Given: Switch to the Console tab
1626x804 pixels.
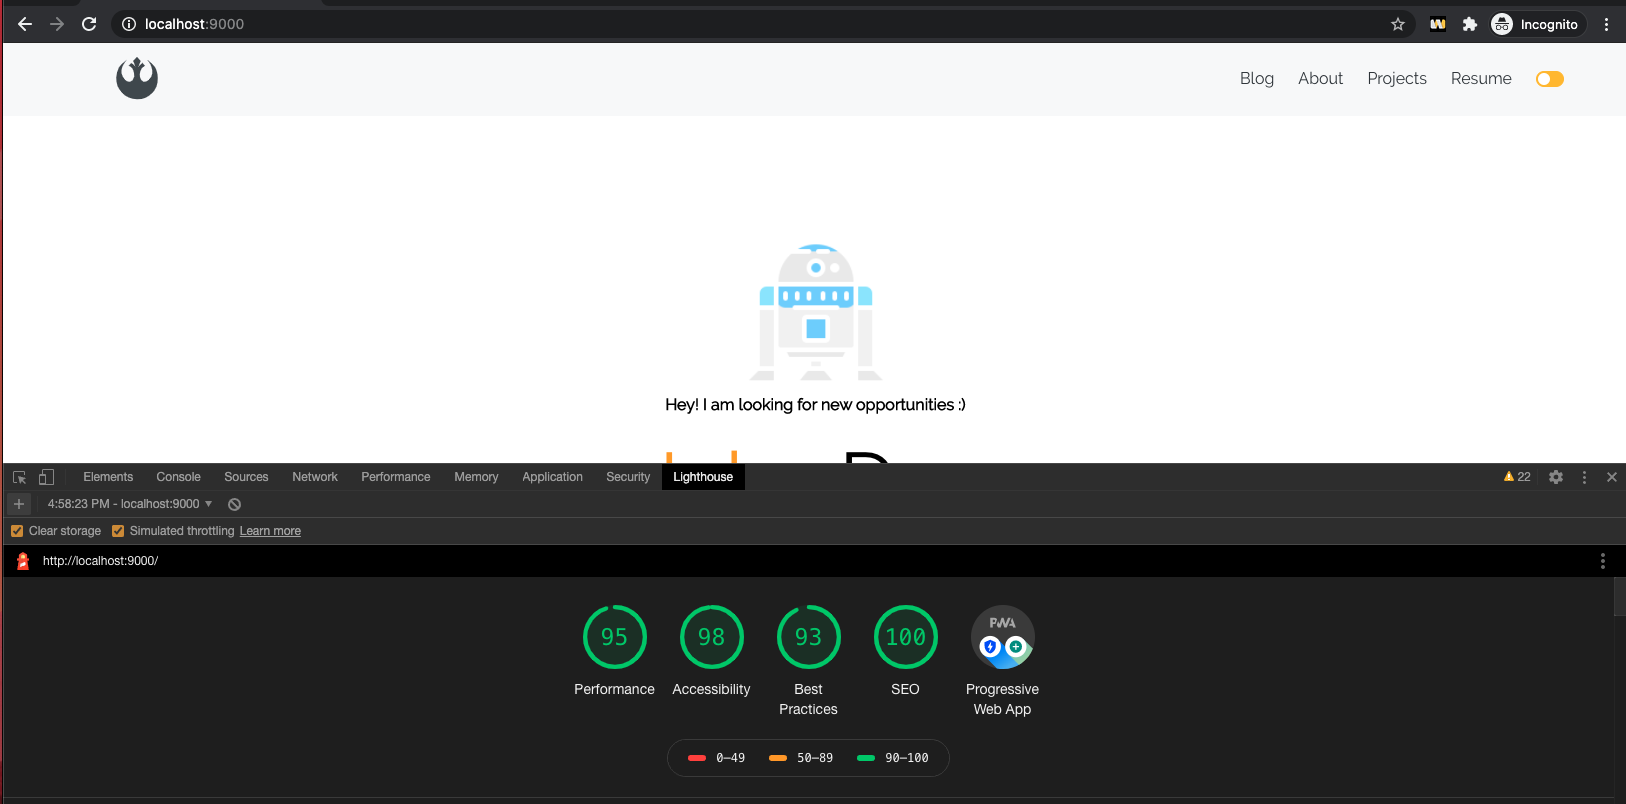Looking at the screenshot, I should pos(178,477).
